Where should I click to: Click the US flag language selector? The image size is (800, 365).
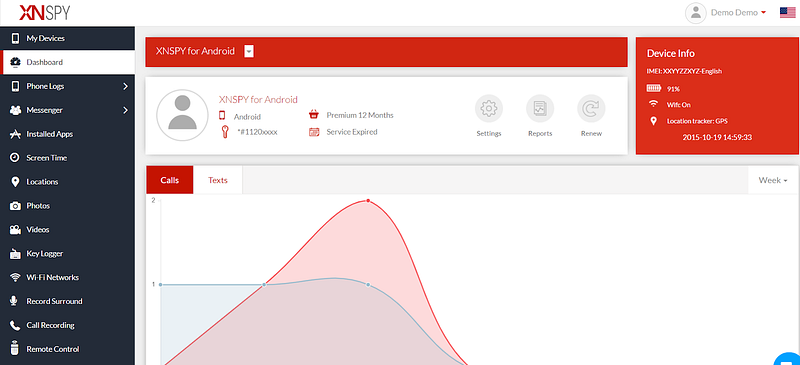(787, 13)
